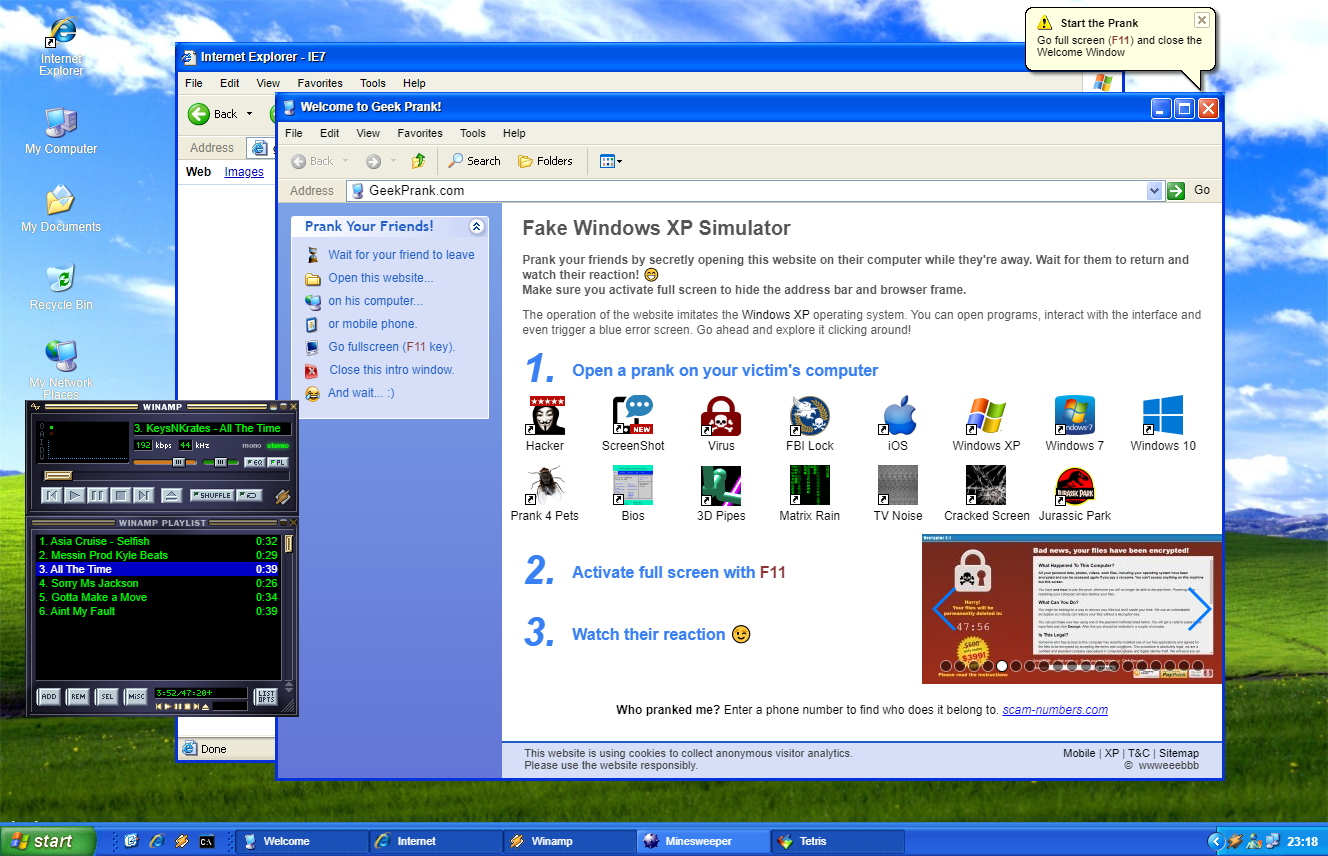The width and height of the screenshot is (1328, 856).
Task: Open File menu in Welcome window
Action: pyautogui.click(x=293, y=133)
